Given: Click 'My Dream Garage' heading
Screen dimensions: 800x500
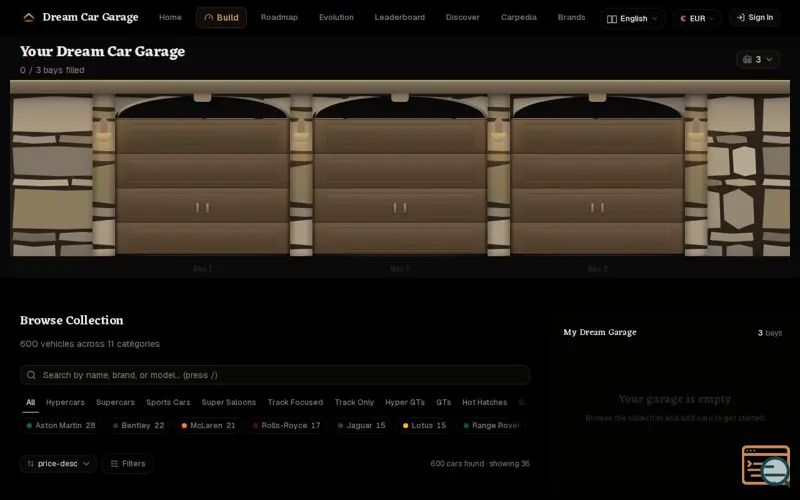Looking at the screenshot, I should point(599,332).
